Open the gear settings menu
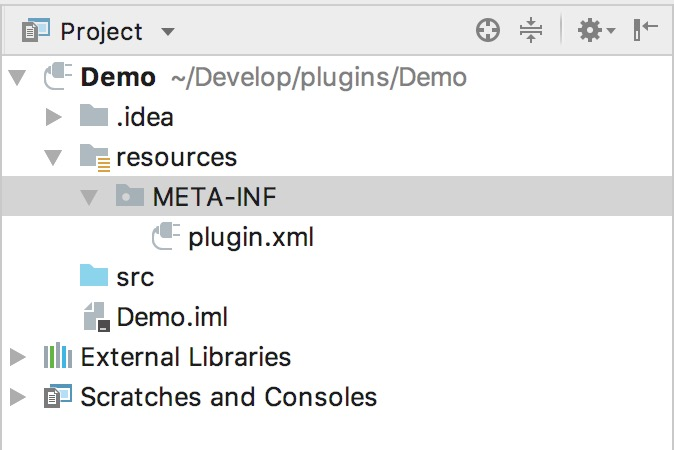 (596, 31)
